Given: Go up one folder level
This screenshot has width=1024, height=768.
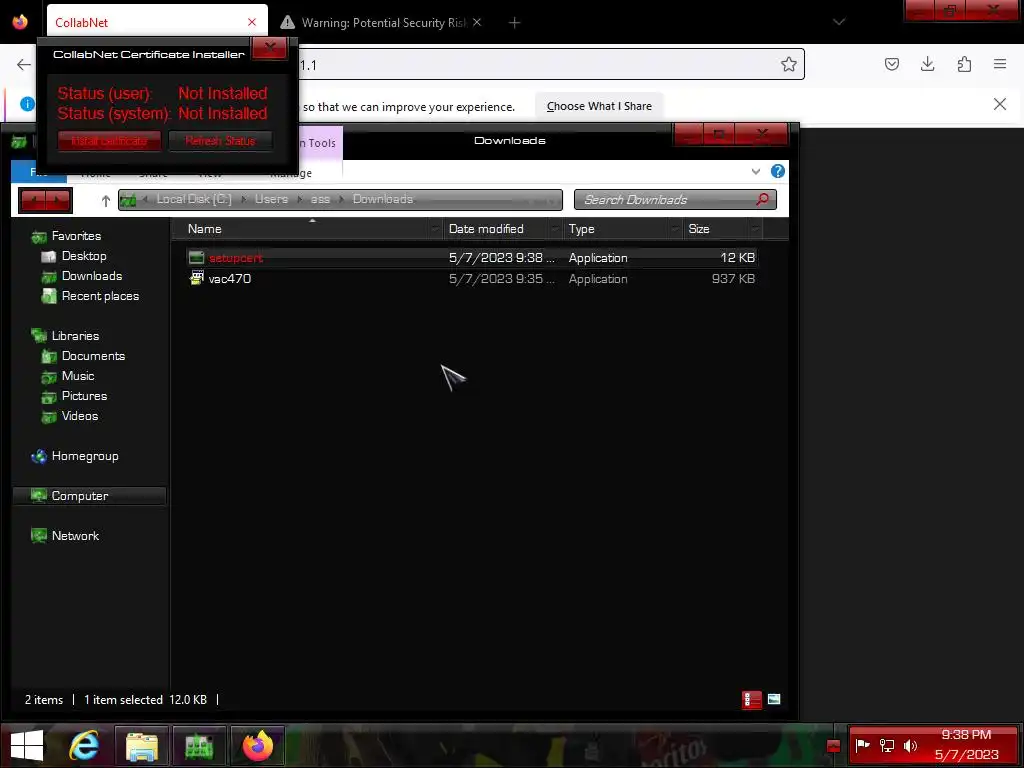Looking at the screenshot, I should click(x=105, y=200).
